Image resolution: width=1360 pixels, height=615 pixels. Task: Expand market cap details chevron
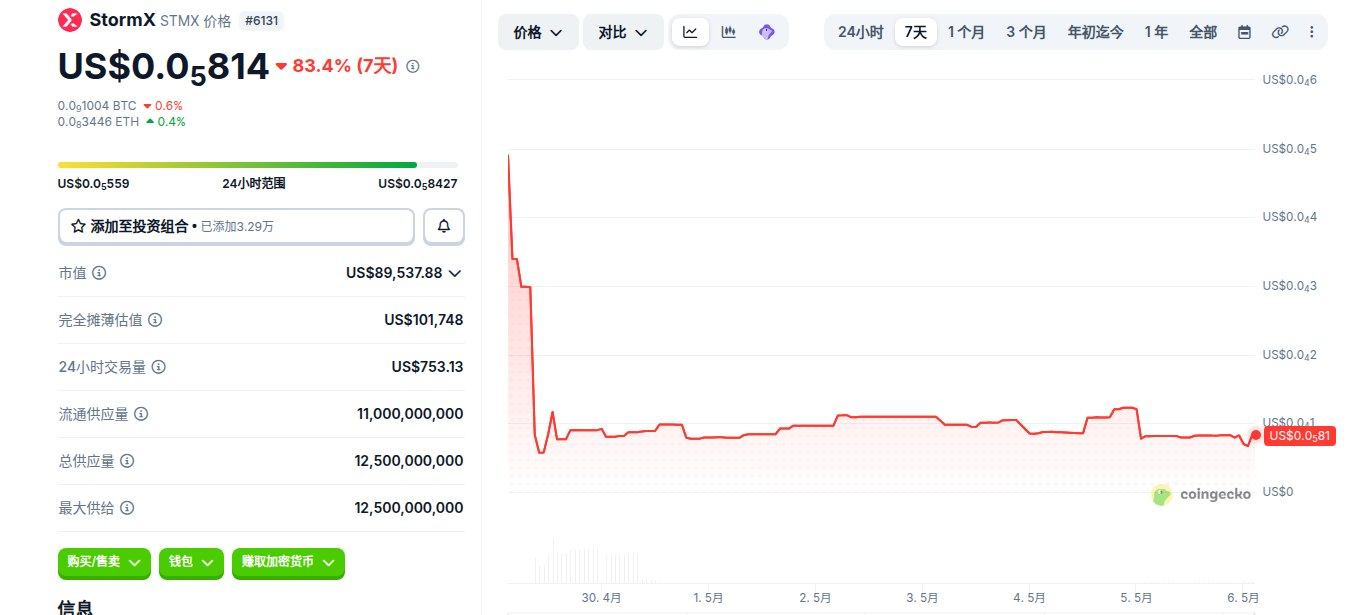tap(455, 273)
